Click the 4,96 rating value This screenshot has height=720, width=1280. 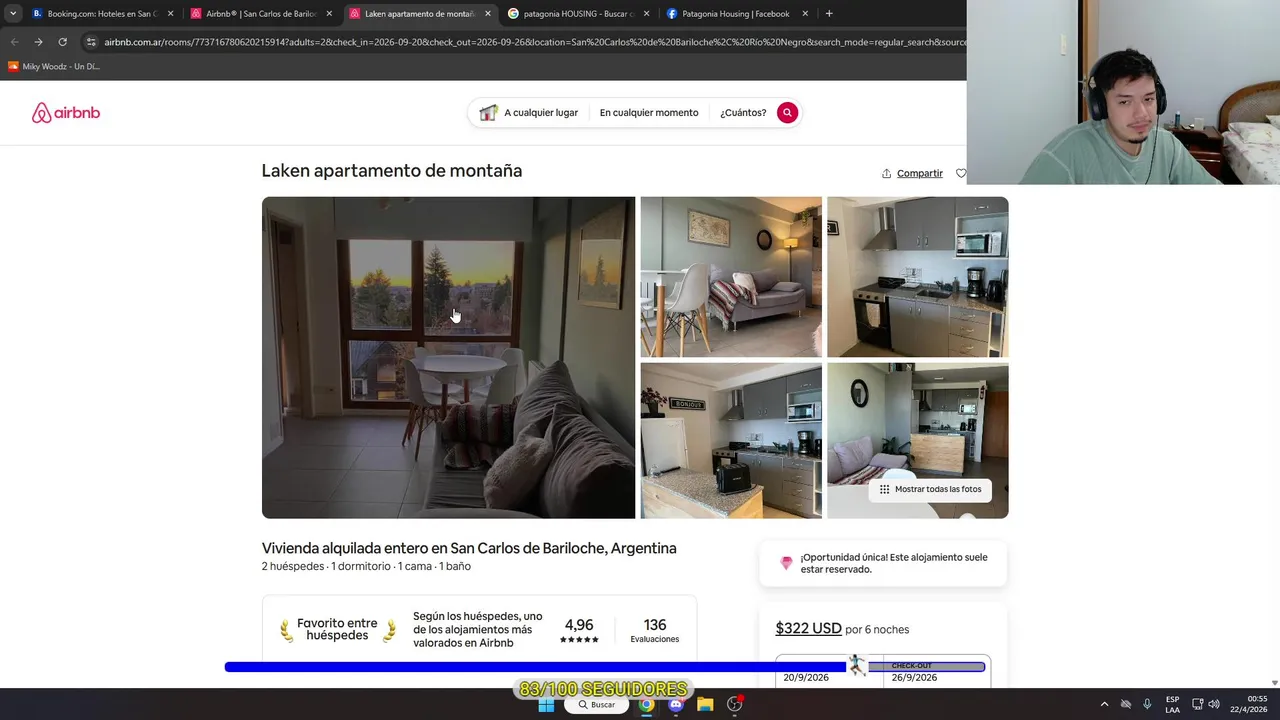click(579, 625)
